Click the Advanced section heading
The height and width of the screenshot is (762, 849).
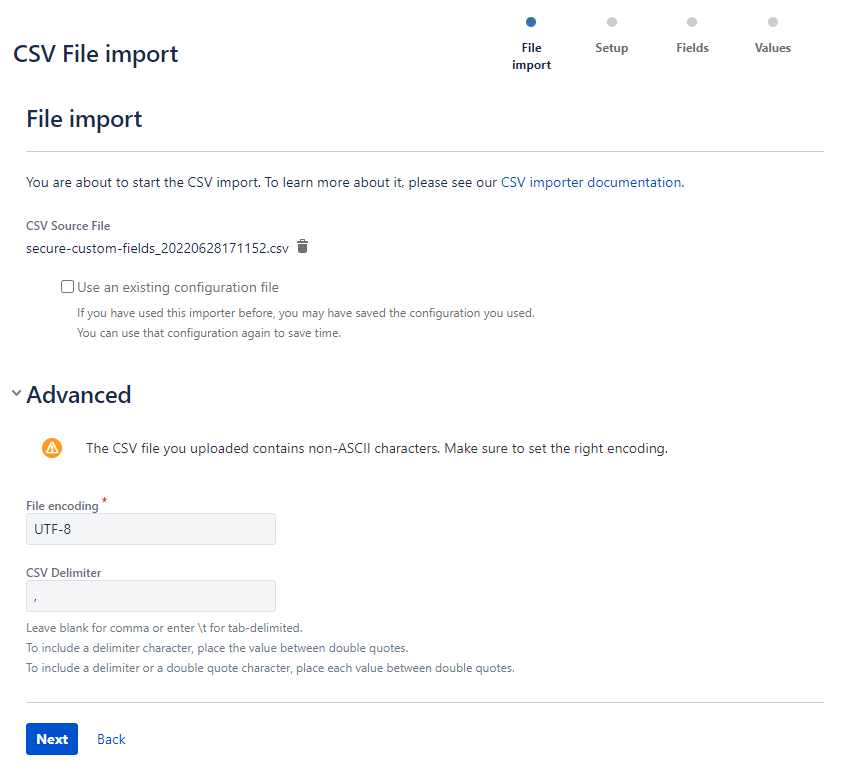click(79, 395)
